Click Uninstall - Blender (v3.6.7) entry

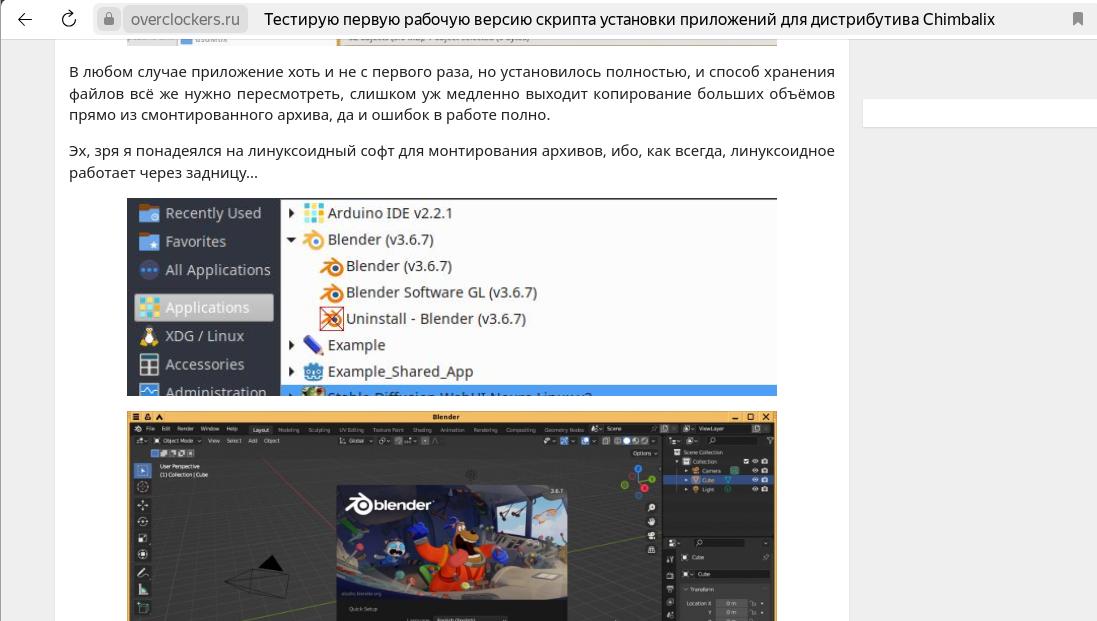(x=423, y=319)
